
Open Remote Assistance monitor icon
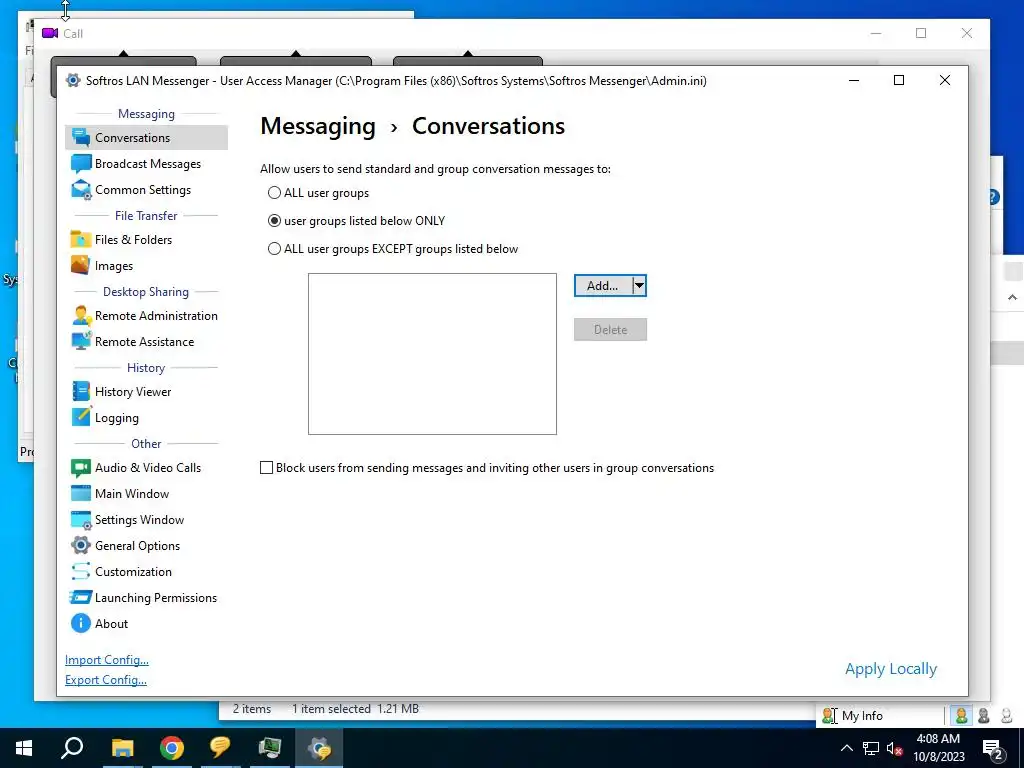[x=81, y=342]
